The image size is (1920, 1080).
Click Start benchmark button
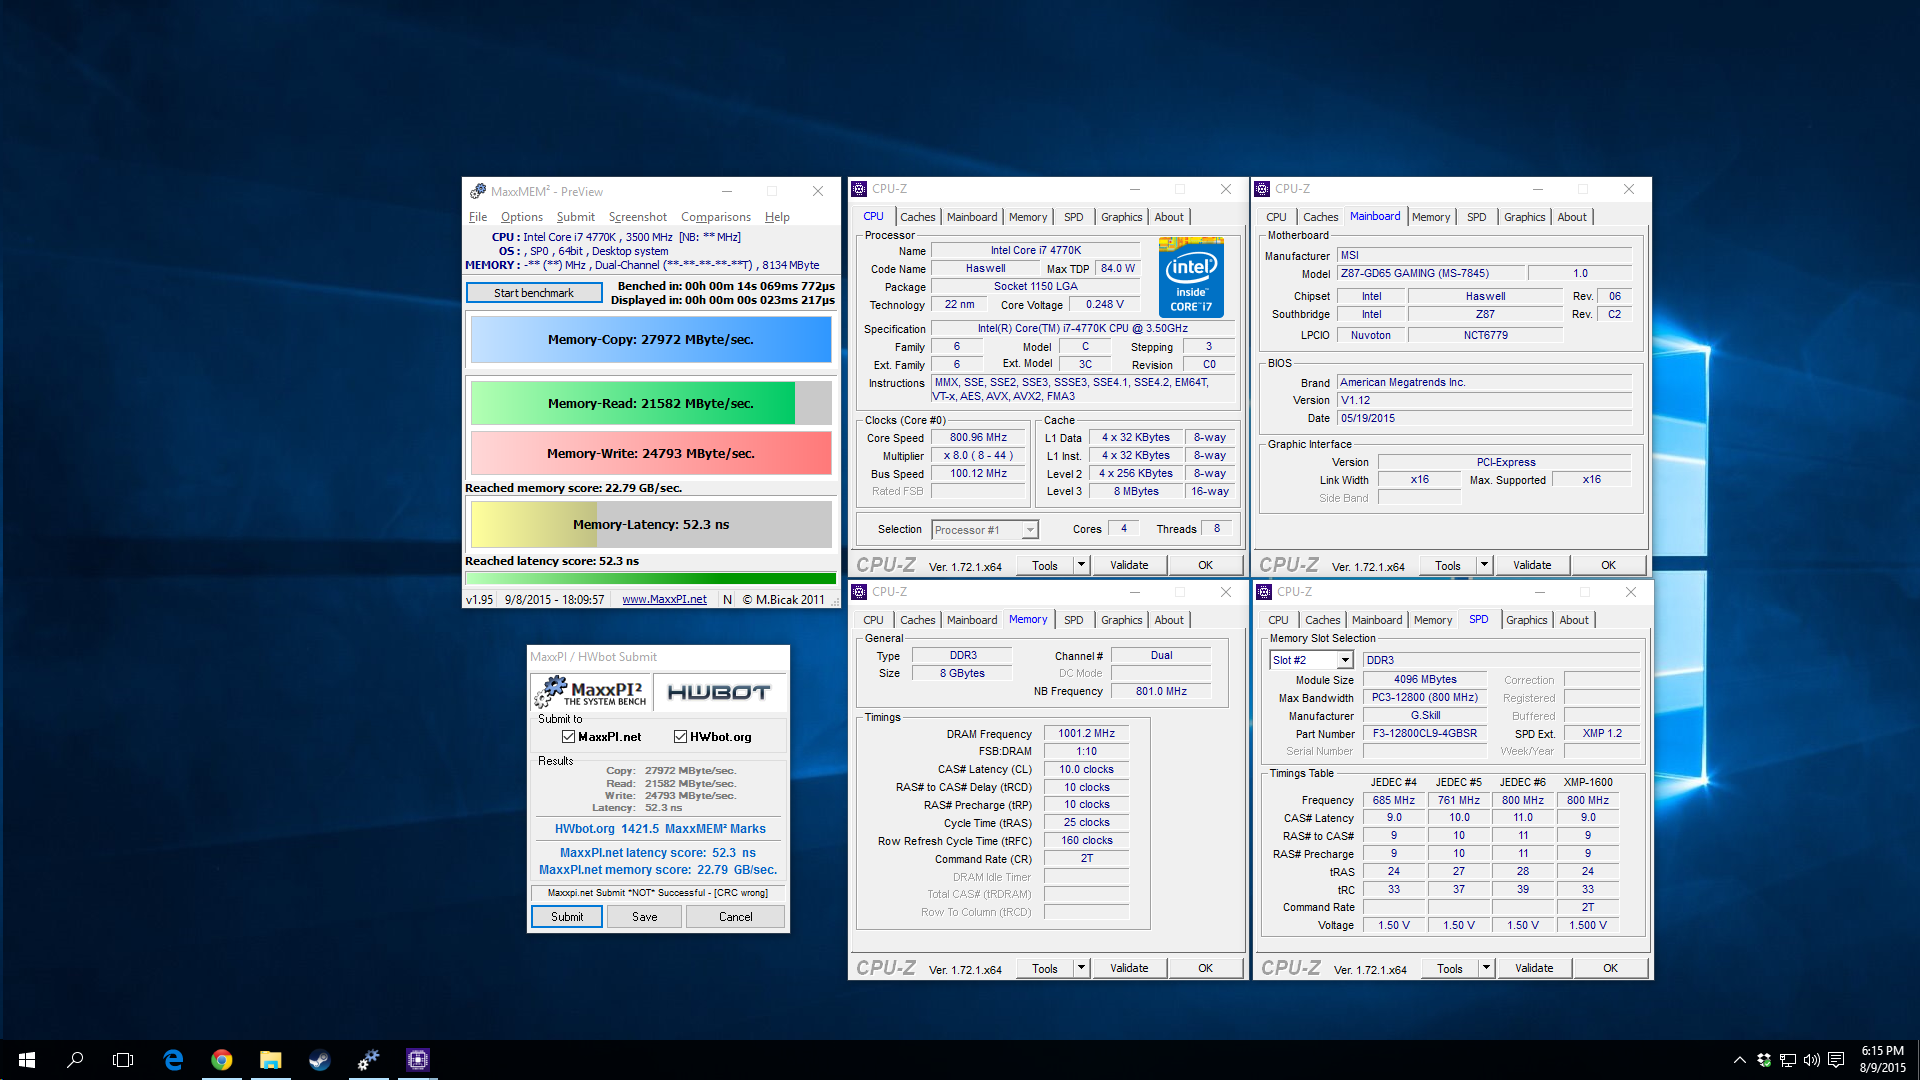point(534,293)
